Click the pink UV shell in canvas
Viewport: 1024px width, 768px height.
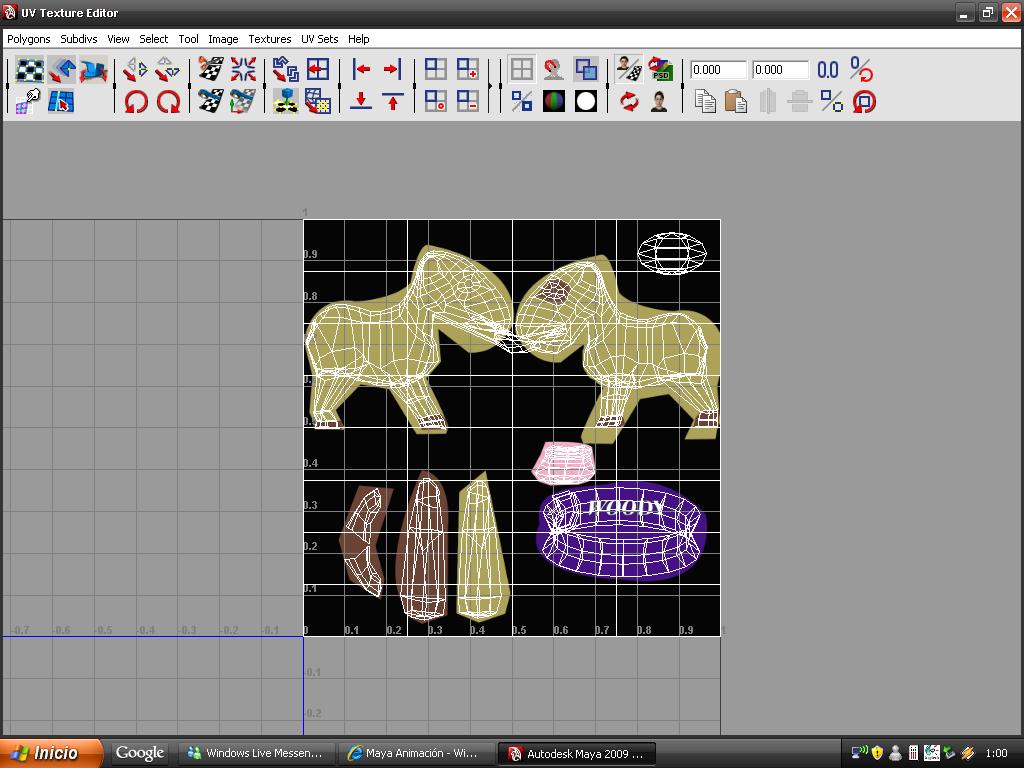click(x=563, y=462)
